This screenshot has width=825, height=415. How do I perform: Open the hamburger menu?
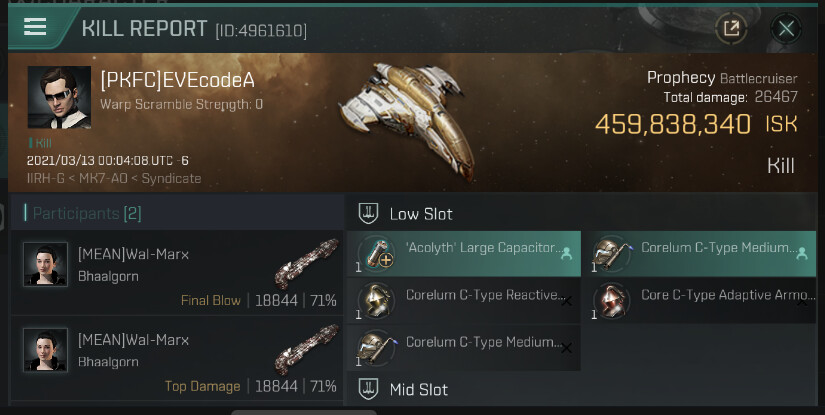(x=35, y=27)
